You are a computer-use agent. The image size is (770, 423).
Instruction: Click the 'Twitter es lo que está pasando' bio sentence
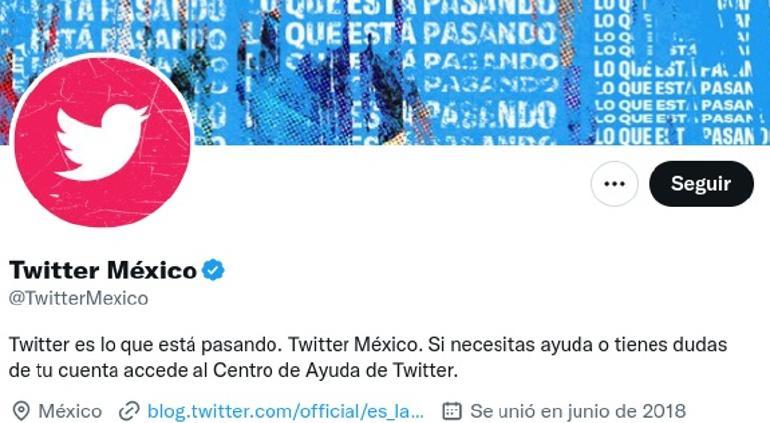coord(145,344)
